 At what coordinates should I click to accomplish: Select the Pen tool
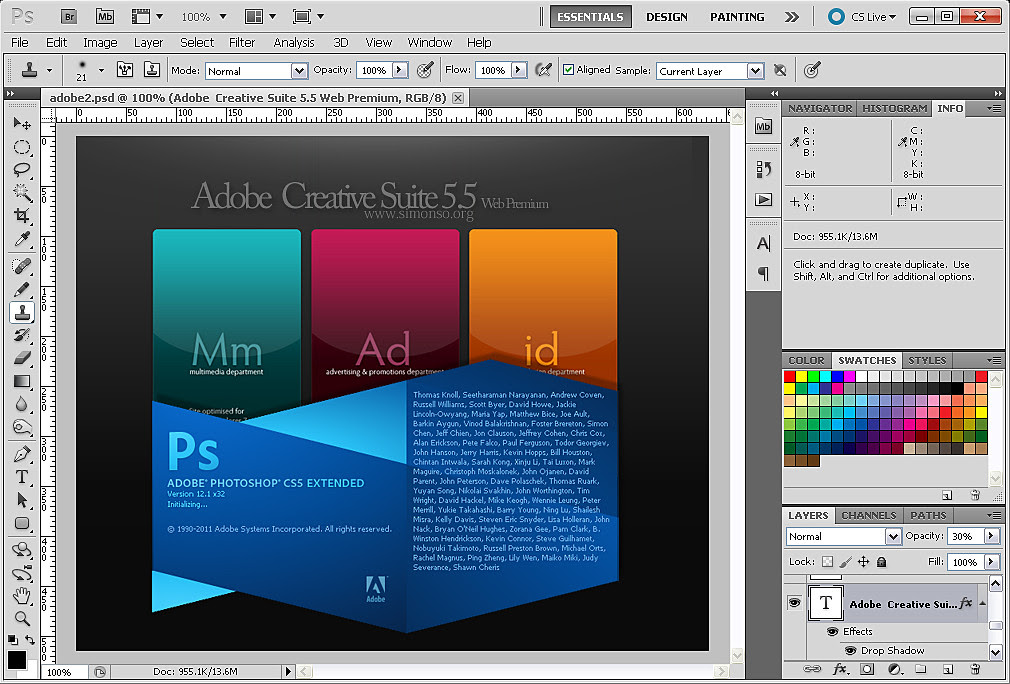(x=22, y=453)
